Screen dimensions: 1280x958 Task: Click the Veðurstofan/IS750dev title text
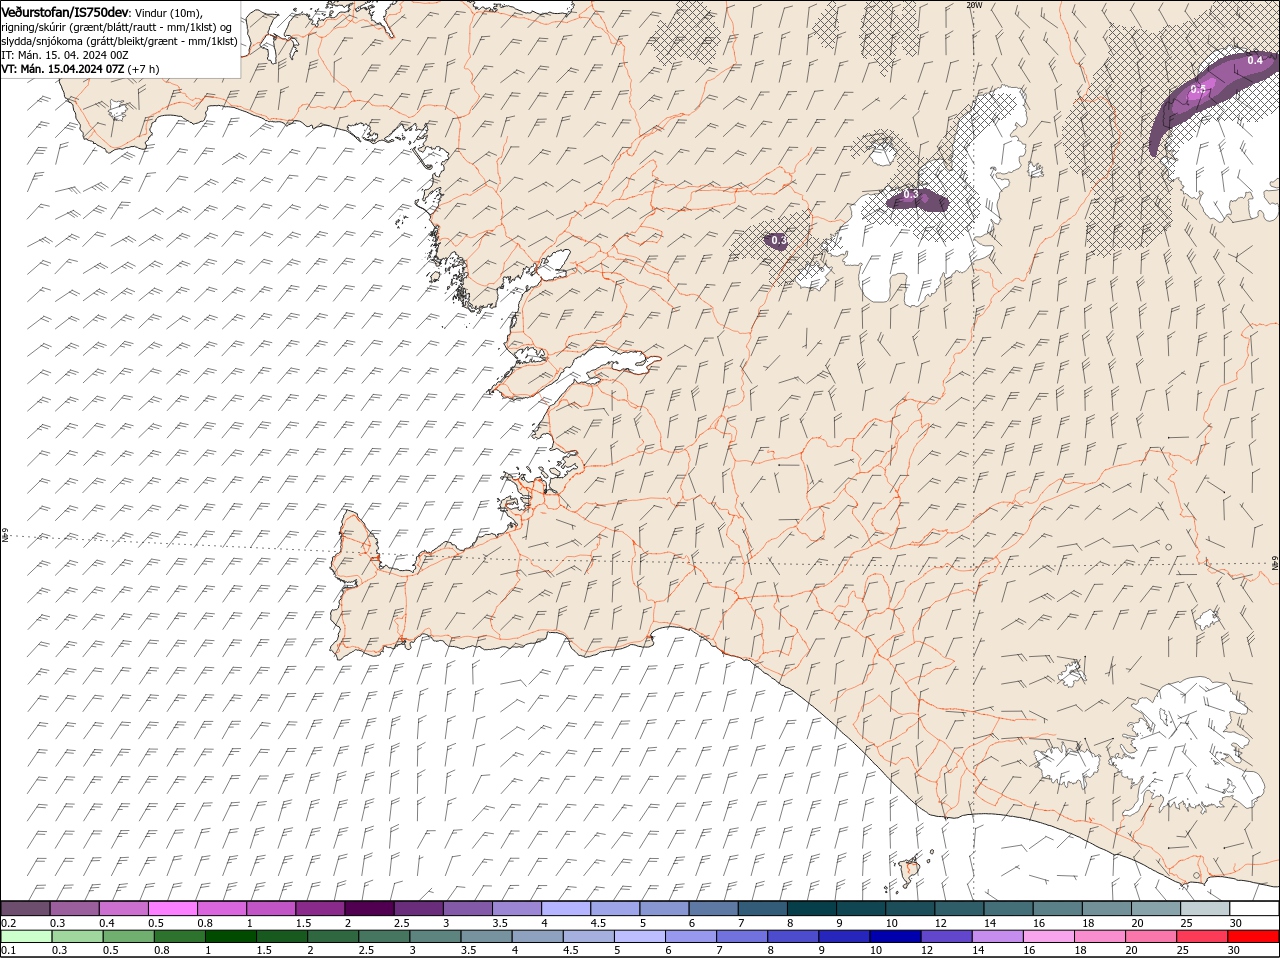coord(64,11)
